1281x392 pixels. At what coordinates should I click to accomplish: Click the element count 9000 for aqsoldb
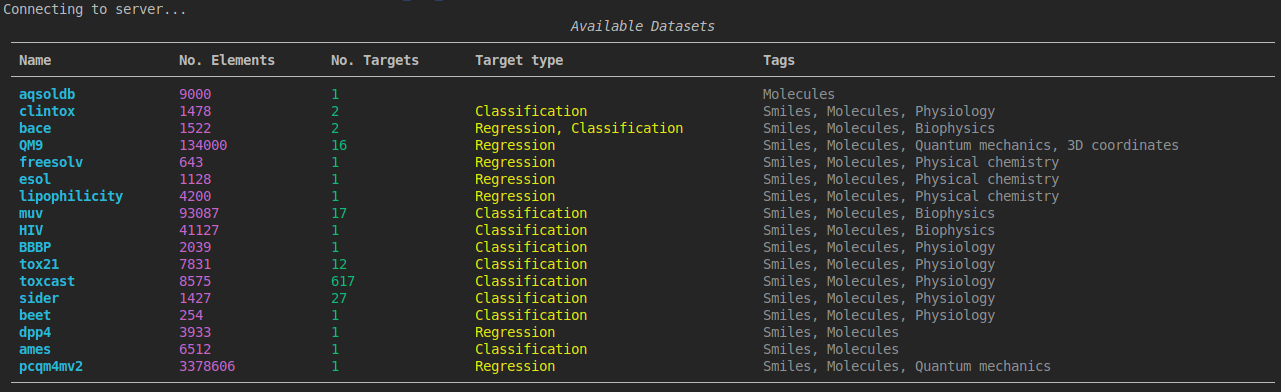coord(195,94)
